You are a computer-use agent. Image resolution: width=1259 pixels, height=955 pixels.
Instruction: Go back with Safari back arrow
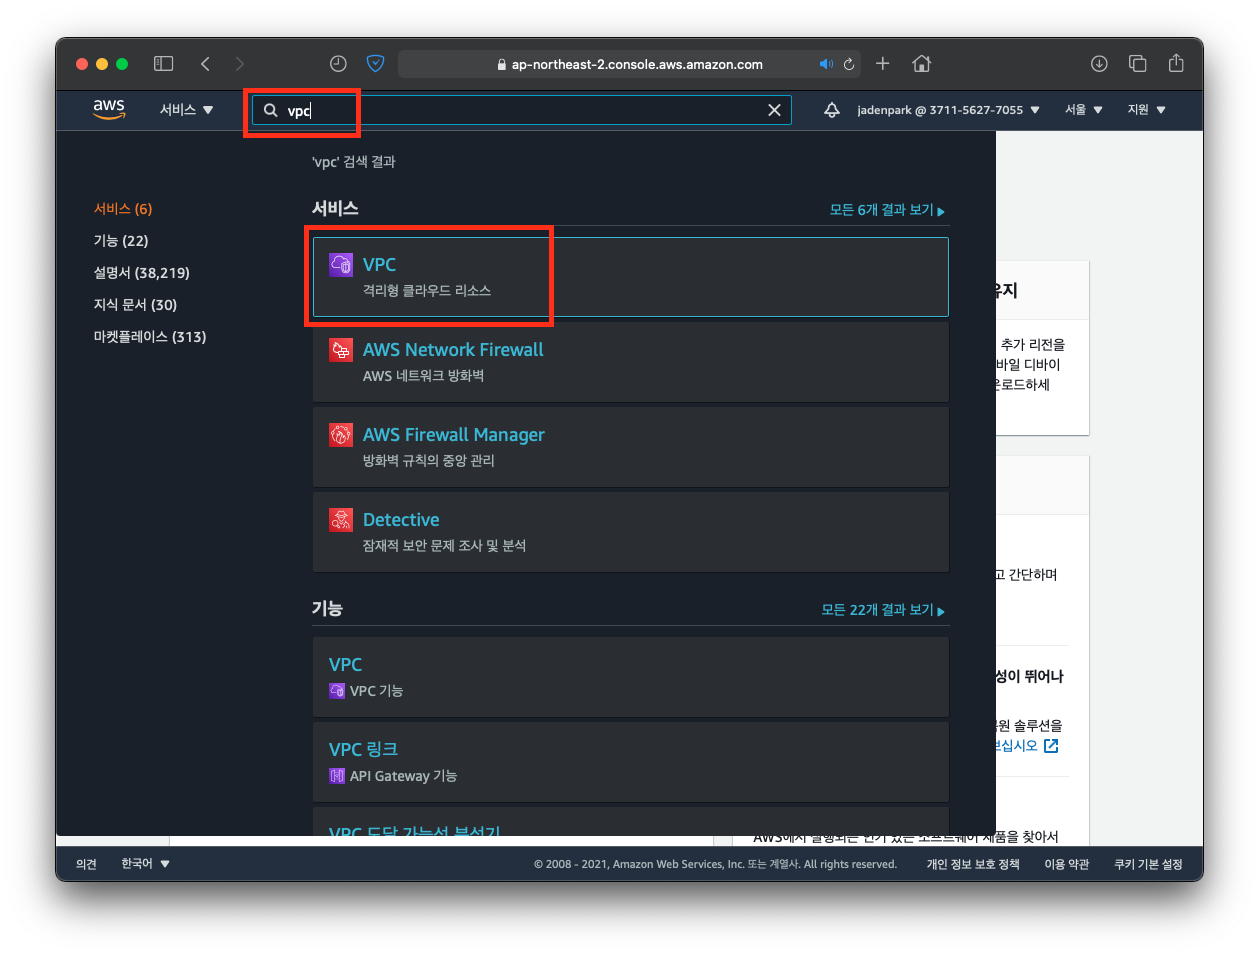click(205, 64)
